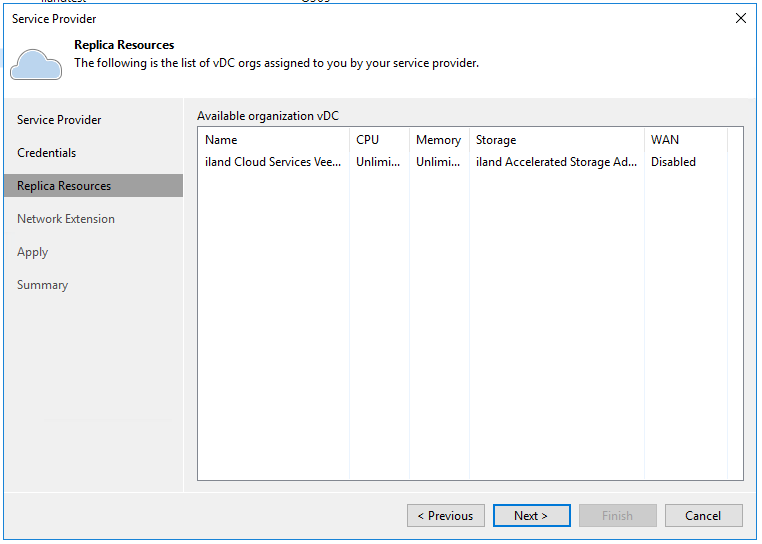The height and width of the screenshot is (544, 762).
Task: Select the iland Cloud Services vDC row
Action: pos(273,162)
